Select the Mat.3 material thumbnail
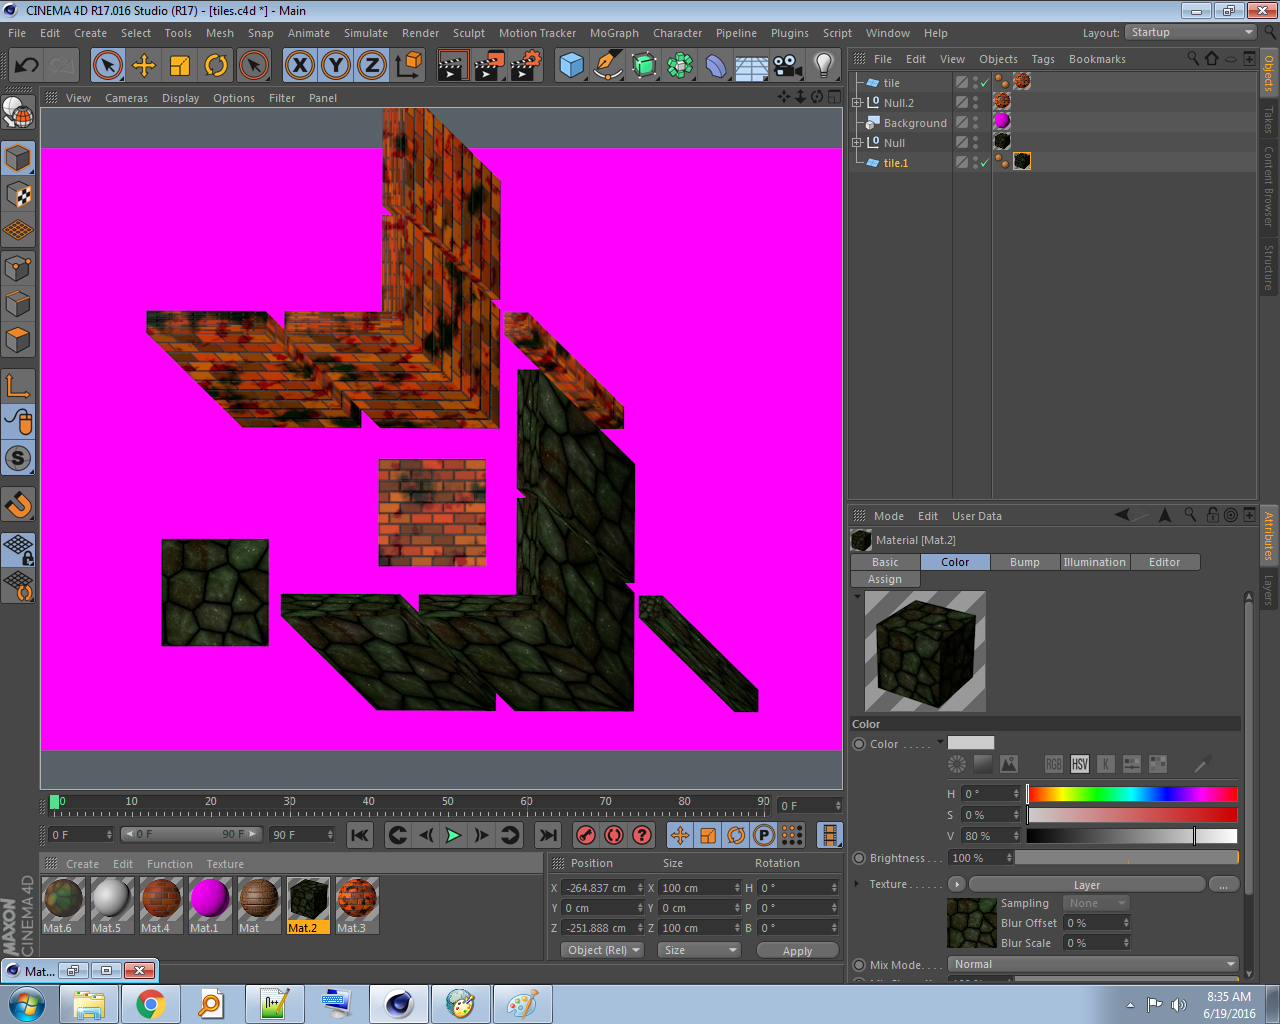 pos(357,905)
